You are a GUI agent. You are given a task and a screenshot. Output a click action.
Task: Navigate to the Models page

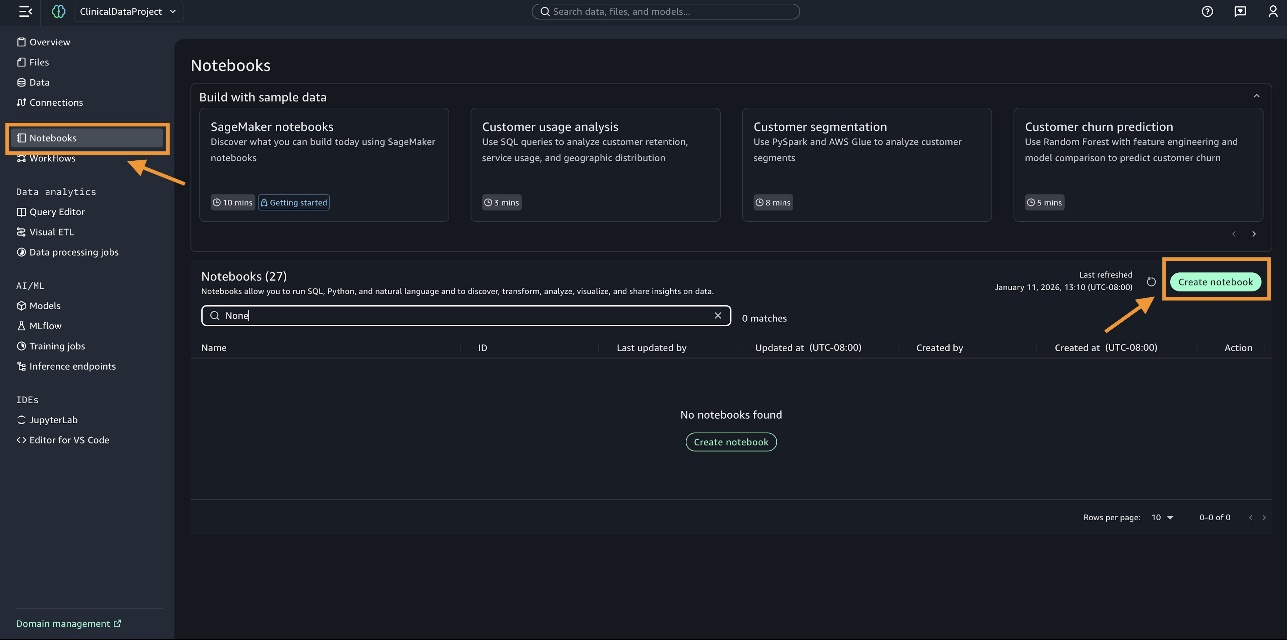tap(45, 306)
